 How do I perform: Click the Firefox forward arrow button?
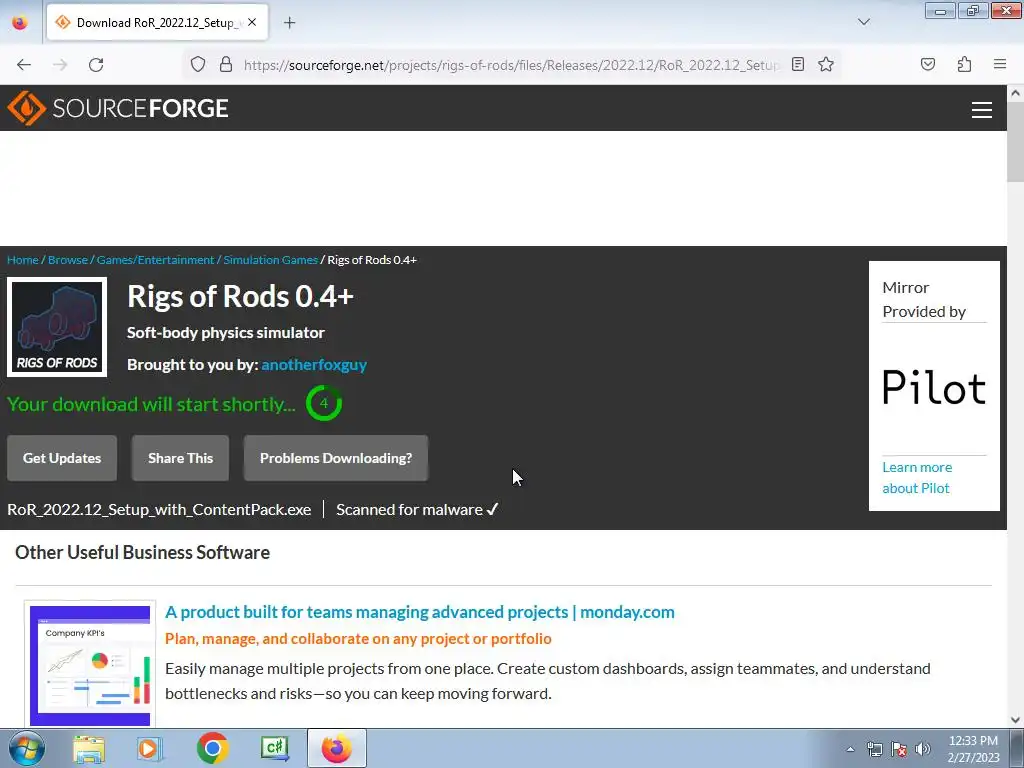point(60,65)
